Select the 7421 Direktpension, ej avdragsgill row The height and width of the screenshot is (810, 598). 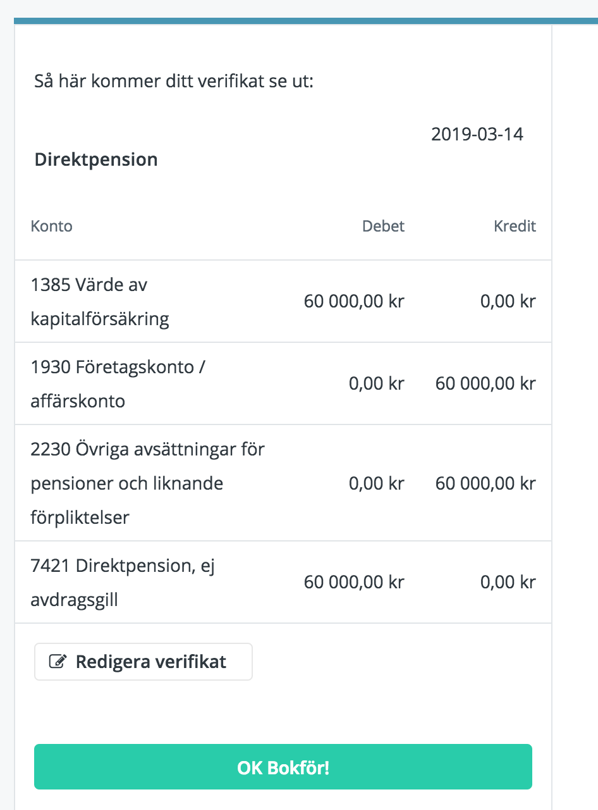[283, 582]
